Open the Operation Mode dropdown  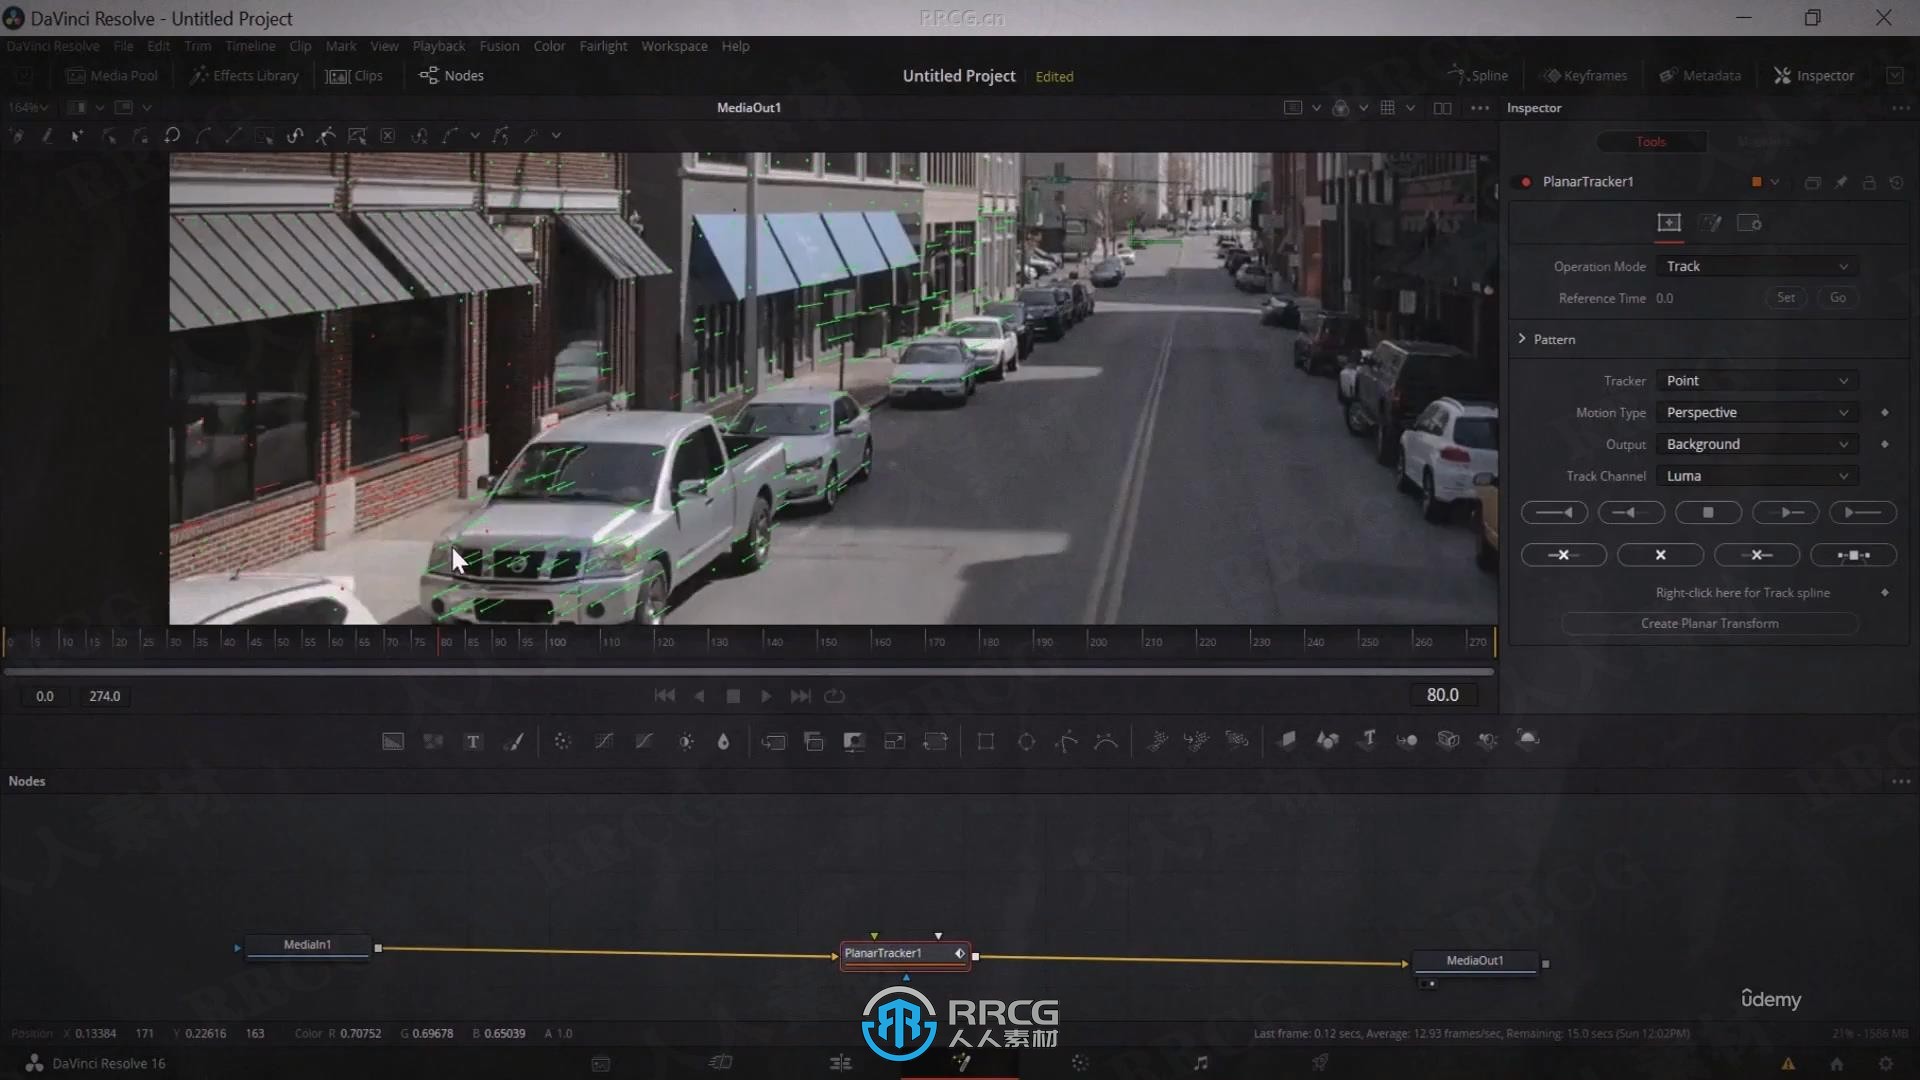1756,266
